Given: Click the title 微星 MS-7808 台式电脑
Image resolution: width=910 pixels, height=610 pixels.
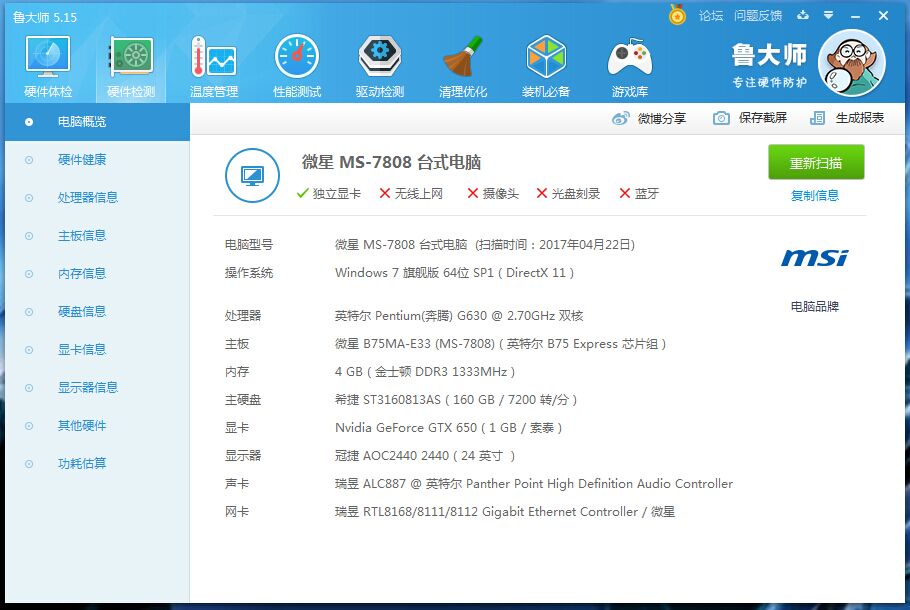Looking at the screenshot, I should (391, 162).
